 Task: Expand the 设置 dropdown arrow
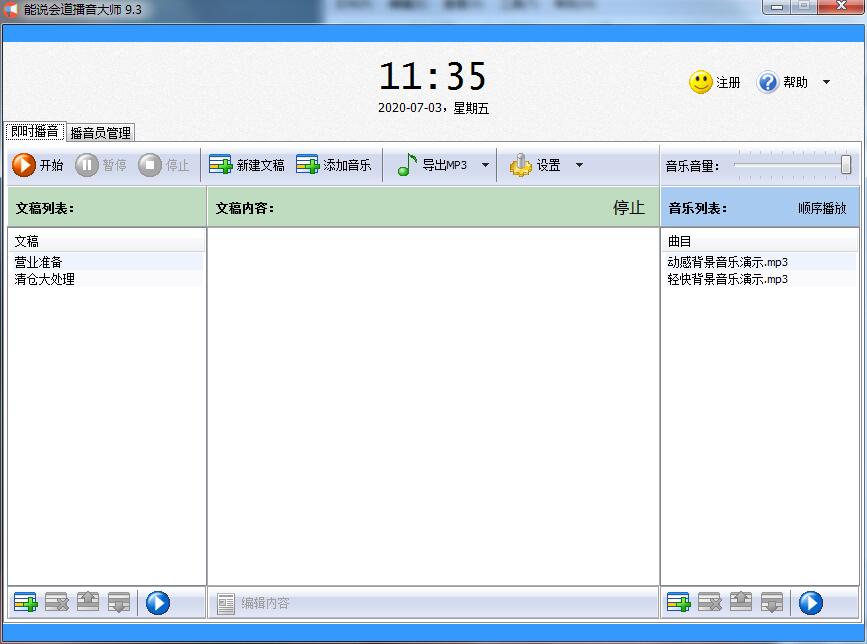(x=579, y=165)
